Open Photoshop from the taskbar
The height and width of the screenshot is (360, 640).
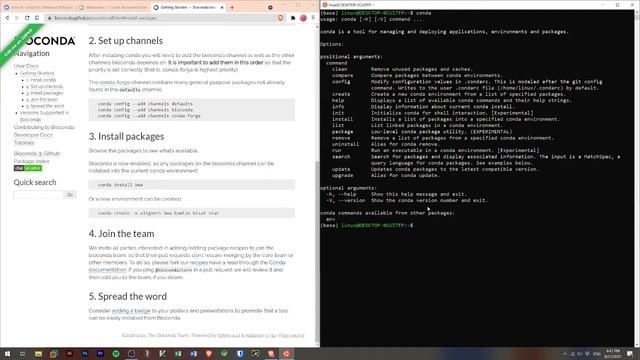tap(85, 353)
